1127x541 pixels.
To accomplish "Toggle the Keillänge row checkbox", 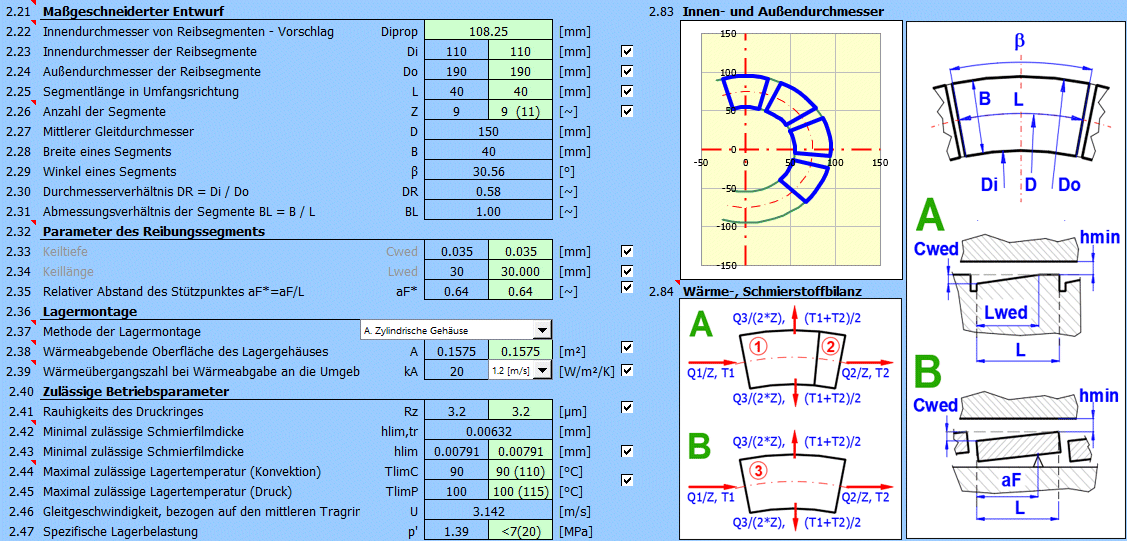I will [x=627, y=271].
